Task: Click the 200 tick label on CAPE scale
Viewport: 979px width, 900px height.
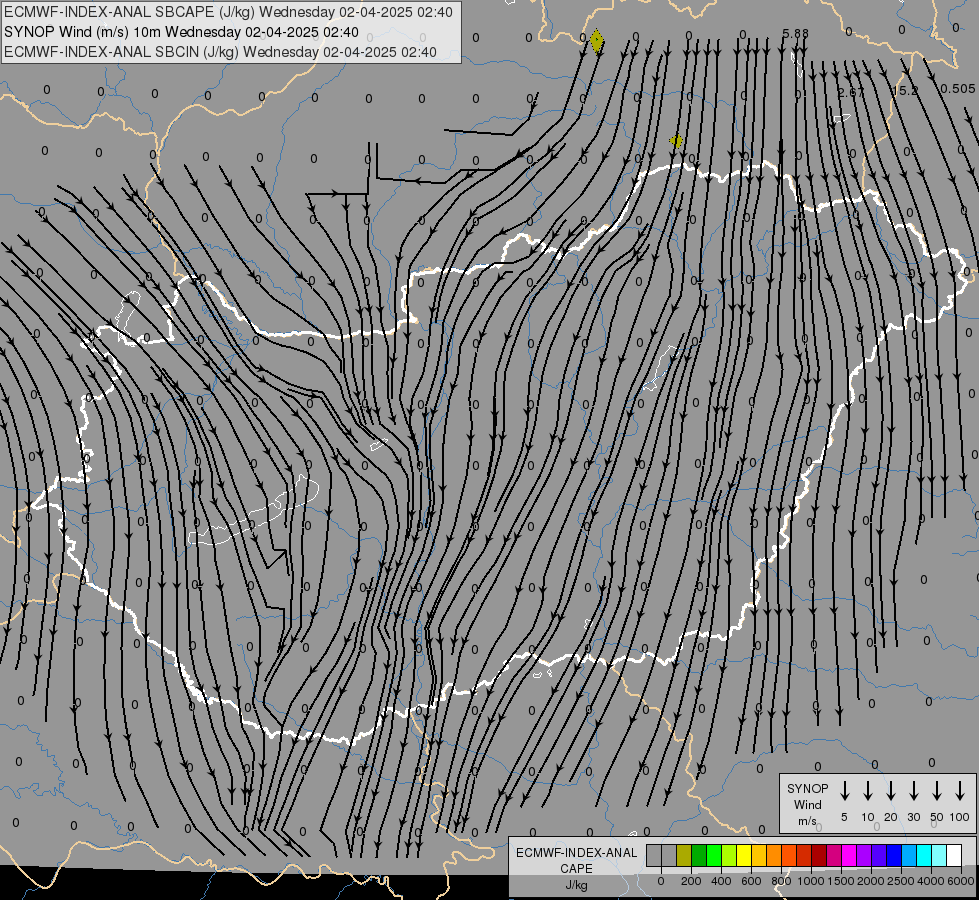Action: 691,881
